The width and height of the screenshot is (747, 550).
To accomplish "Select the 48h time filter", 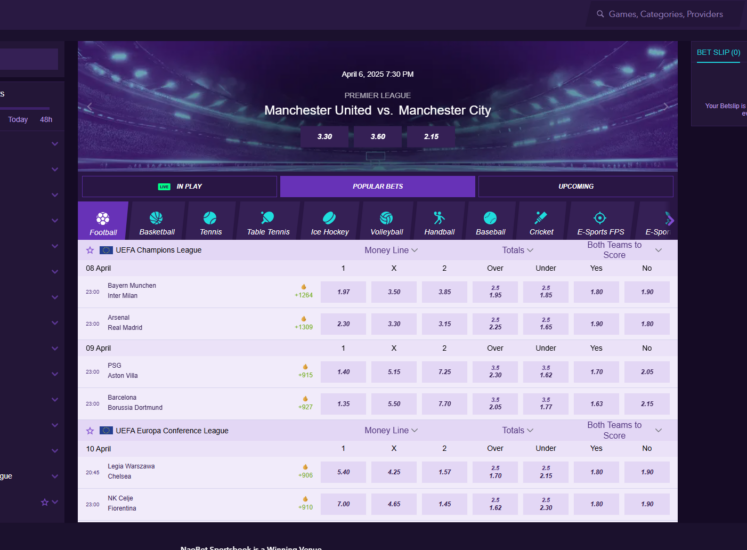I will click(x=46, y=120).
